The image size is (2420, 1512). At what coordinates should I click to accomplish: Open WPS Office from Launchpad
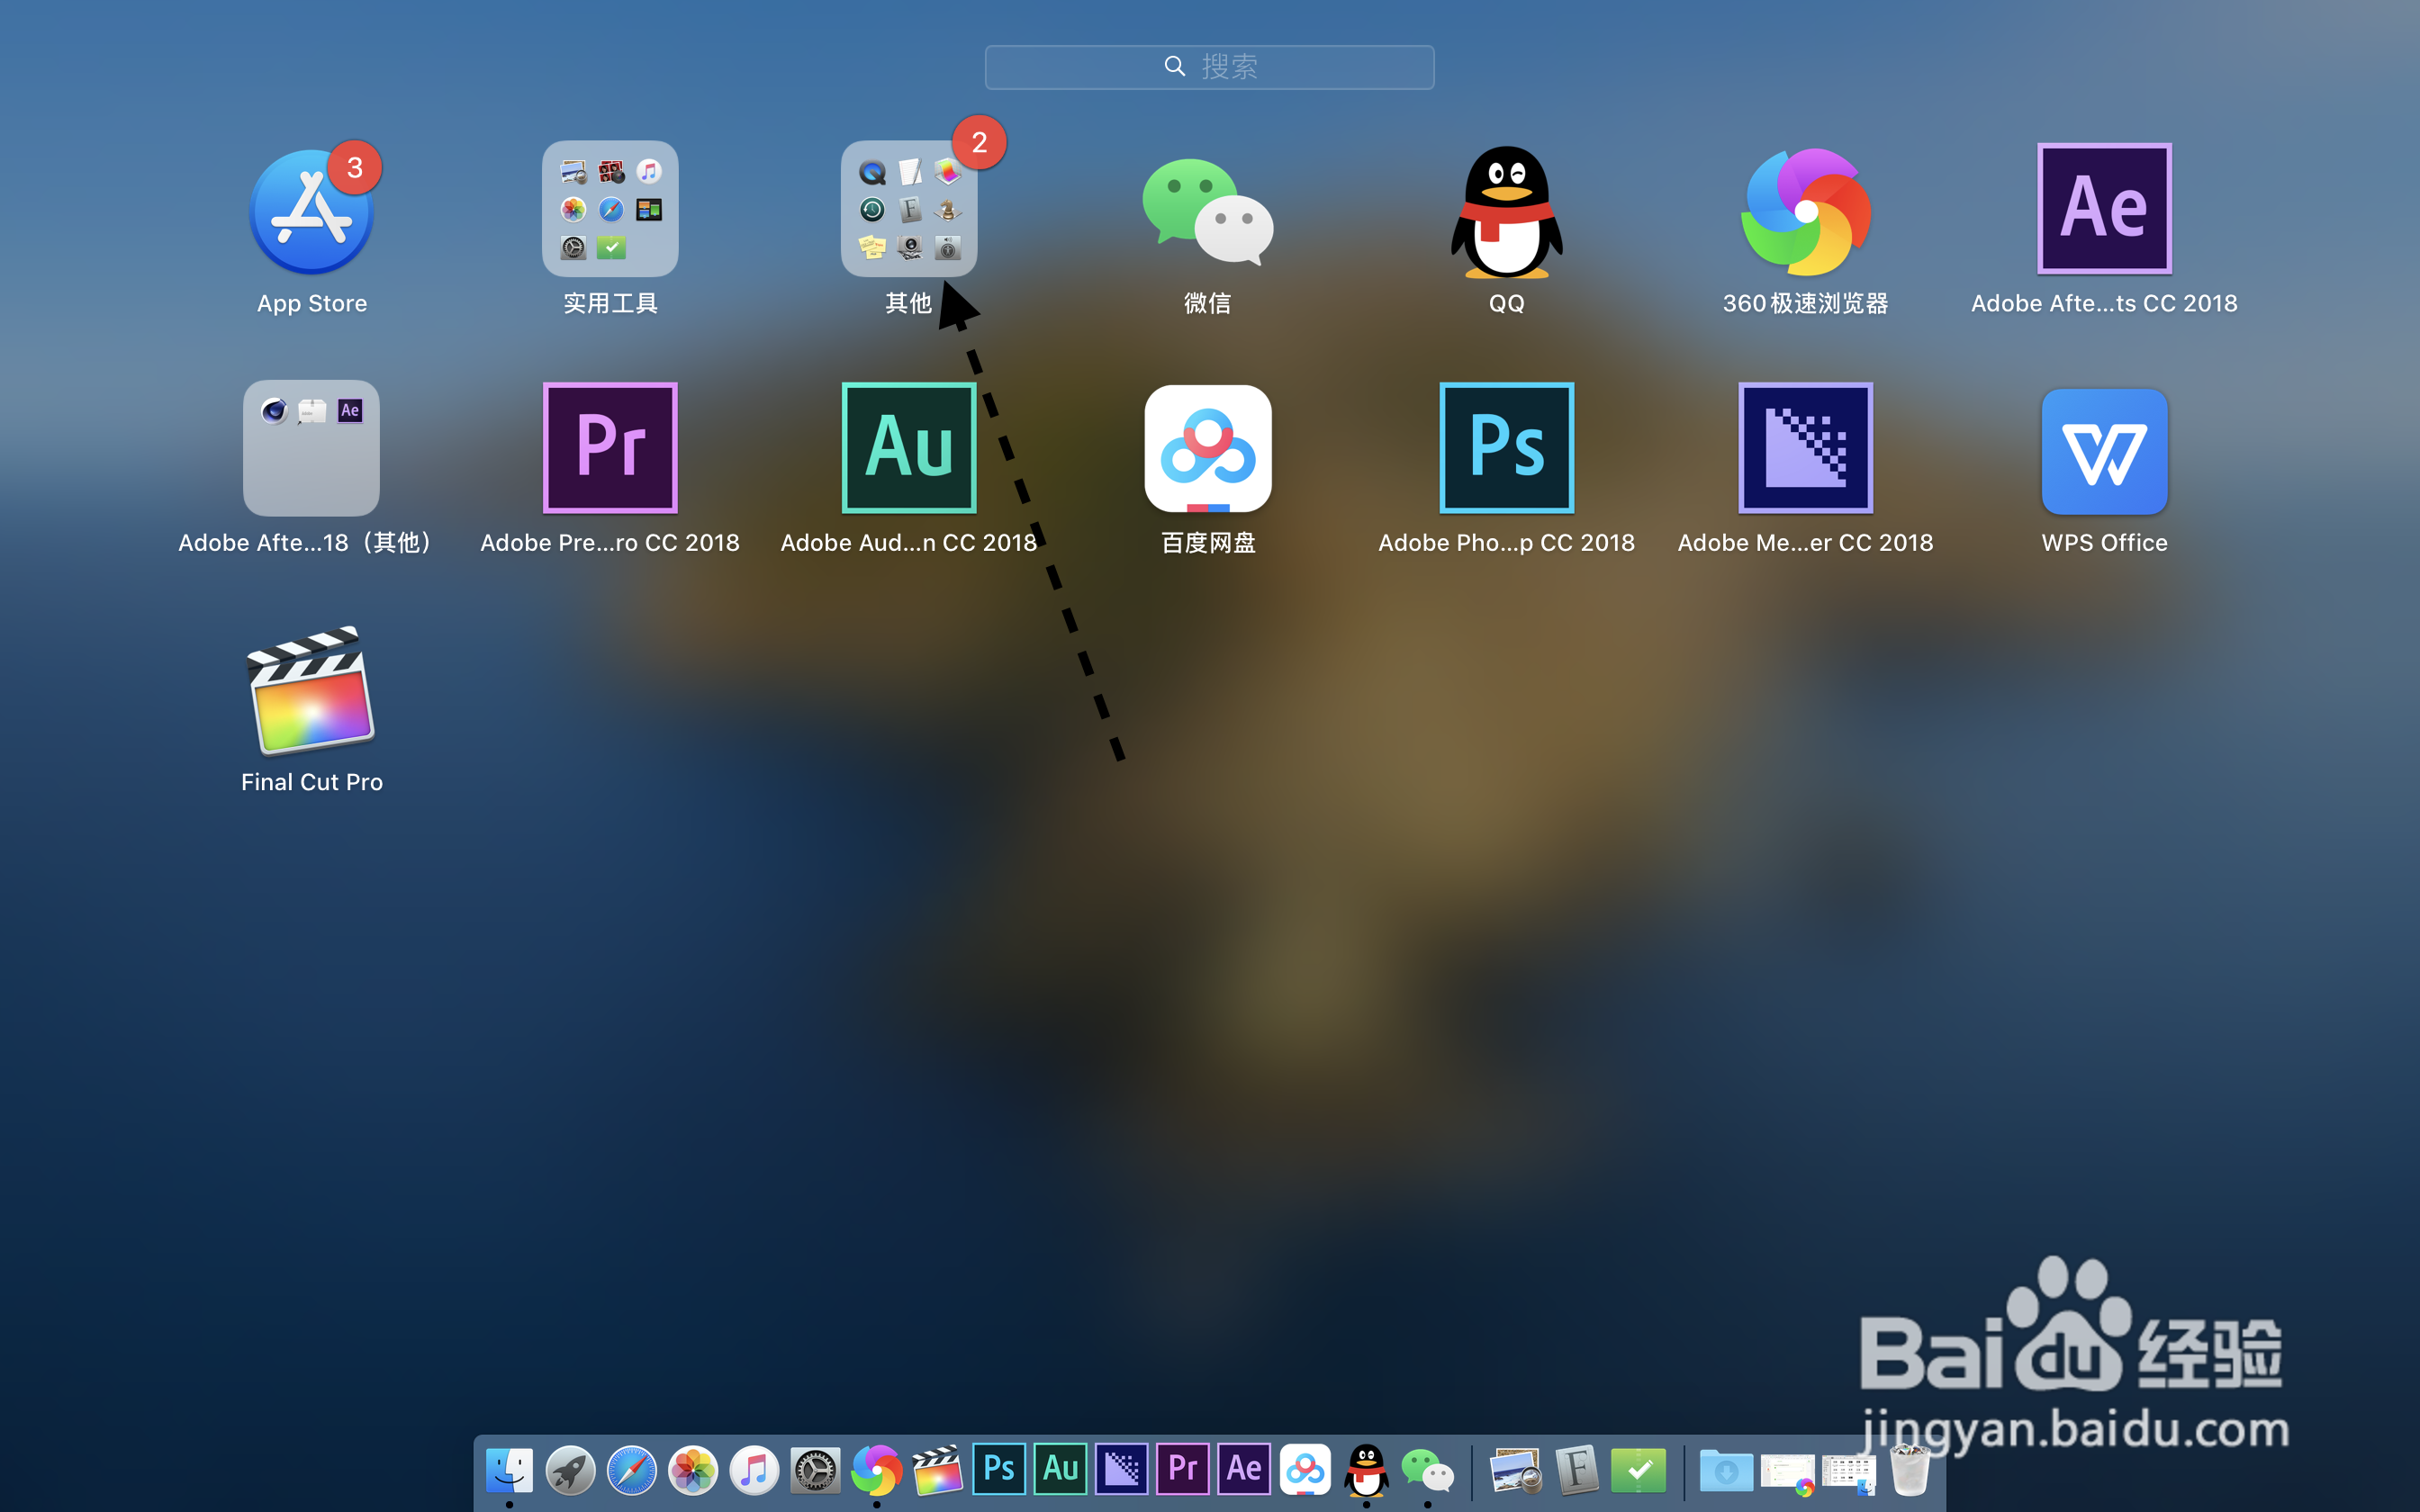[x=2104, y=451]
